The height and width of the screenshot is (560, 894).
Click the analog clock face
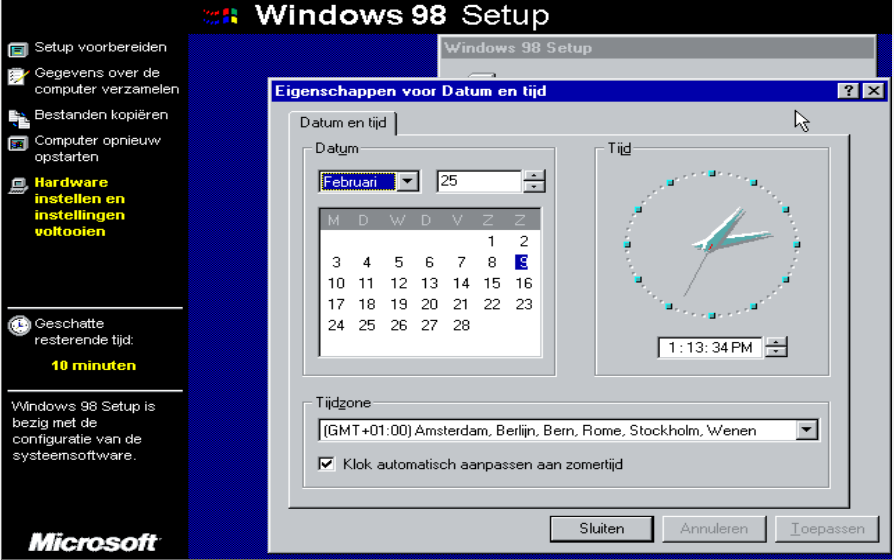(712, 244)
